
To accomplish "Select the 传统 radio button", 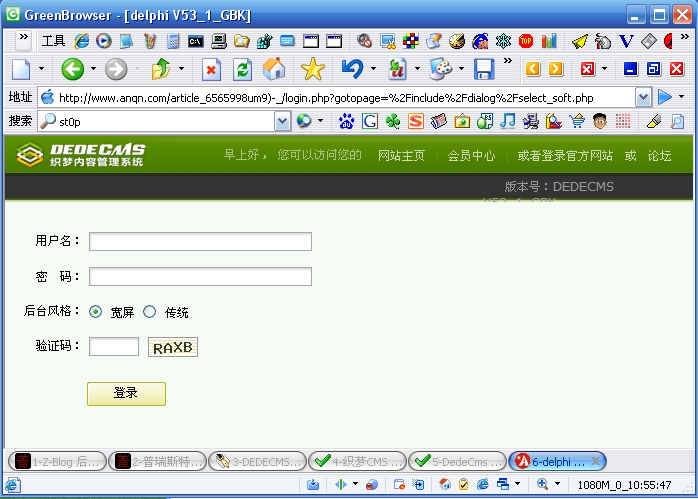I will (150, 312).
